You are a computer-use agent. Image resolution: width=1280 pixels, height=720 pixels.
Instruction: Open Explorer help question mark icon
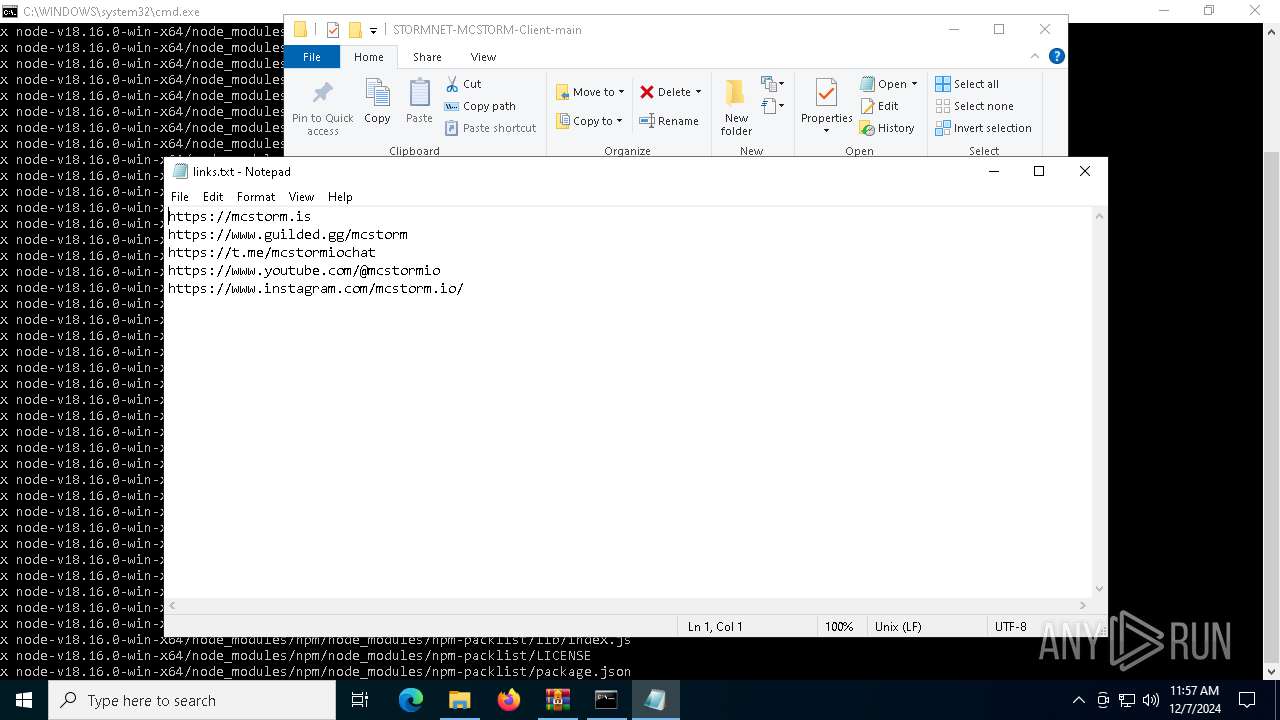(x=1056, y=57)
